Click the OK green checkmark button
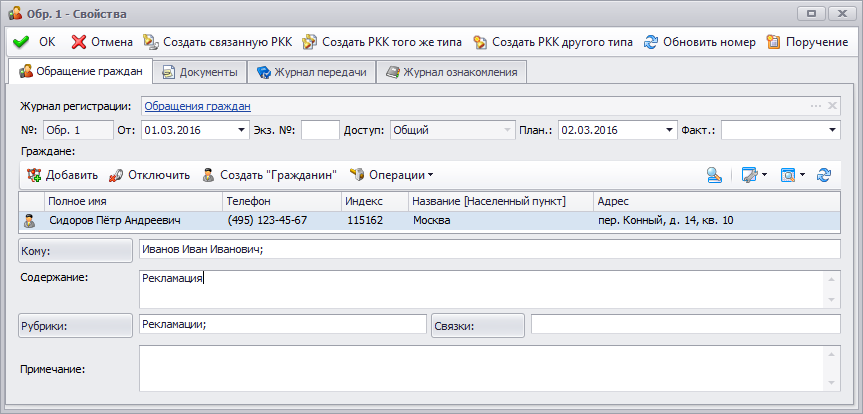 click(x=35, y=42)
